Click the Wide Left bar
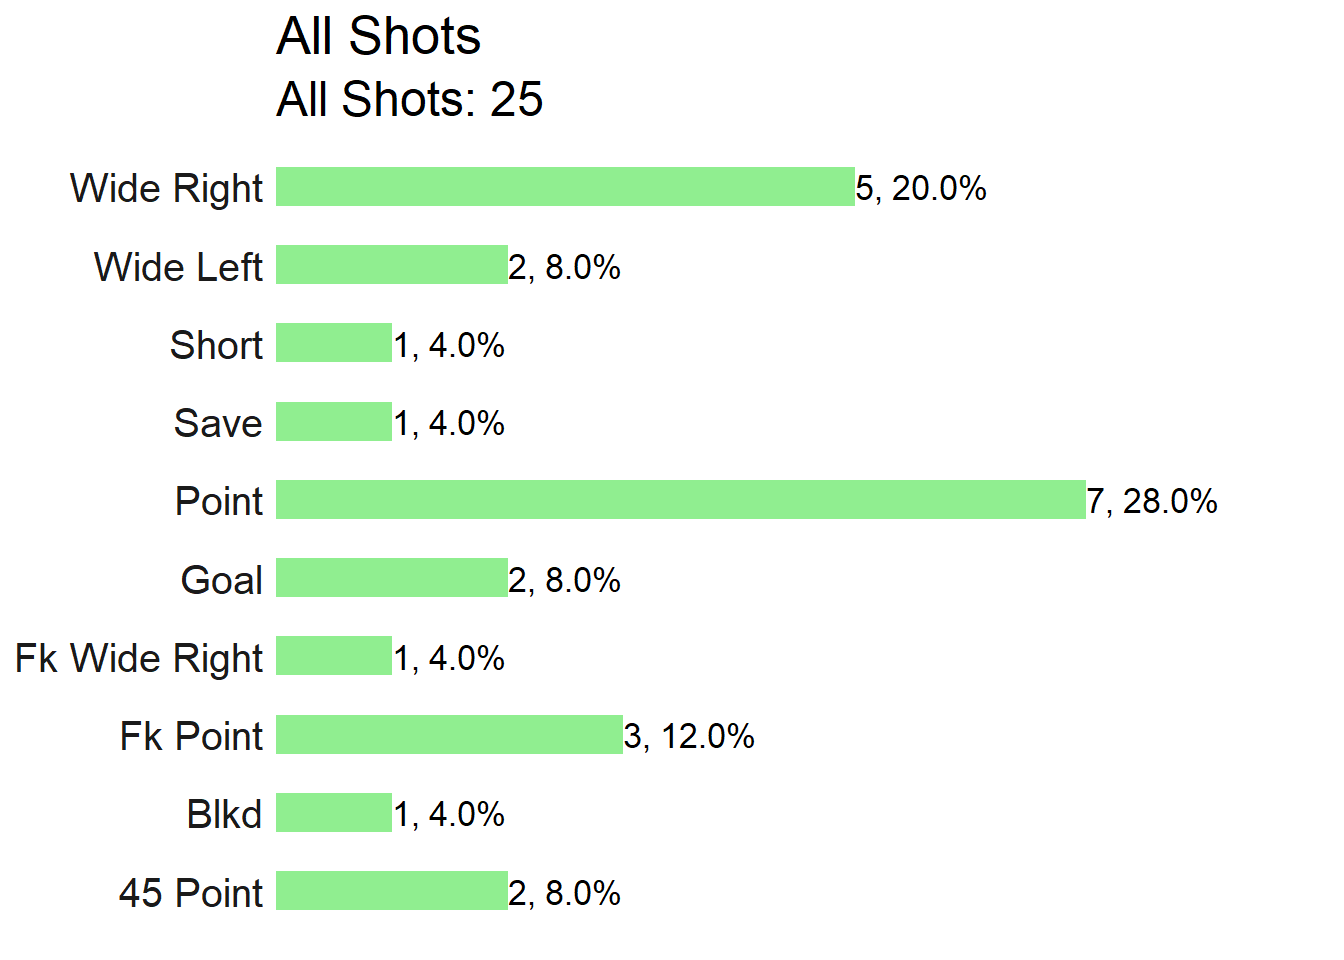 click(x=392, y=265)
